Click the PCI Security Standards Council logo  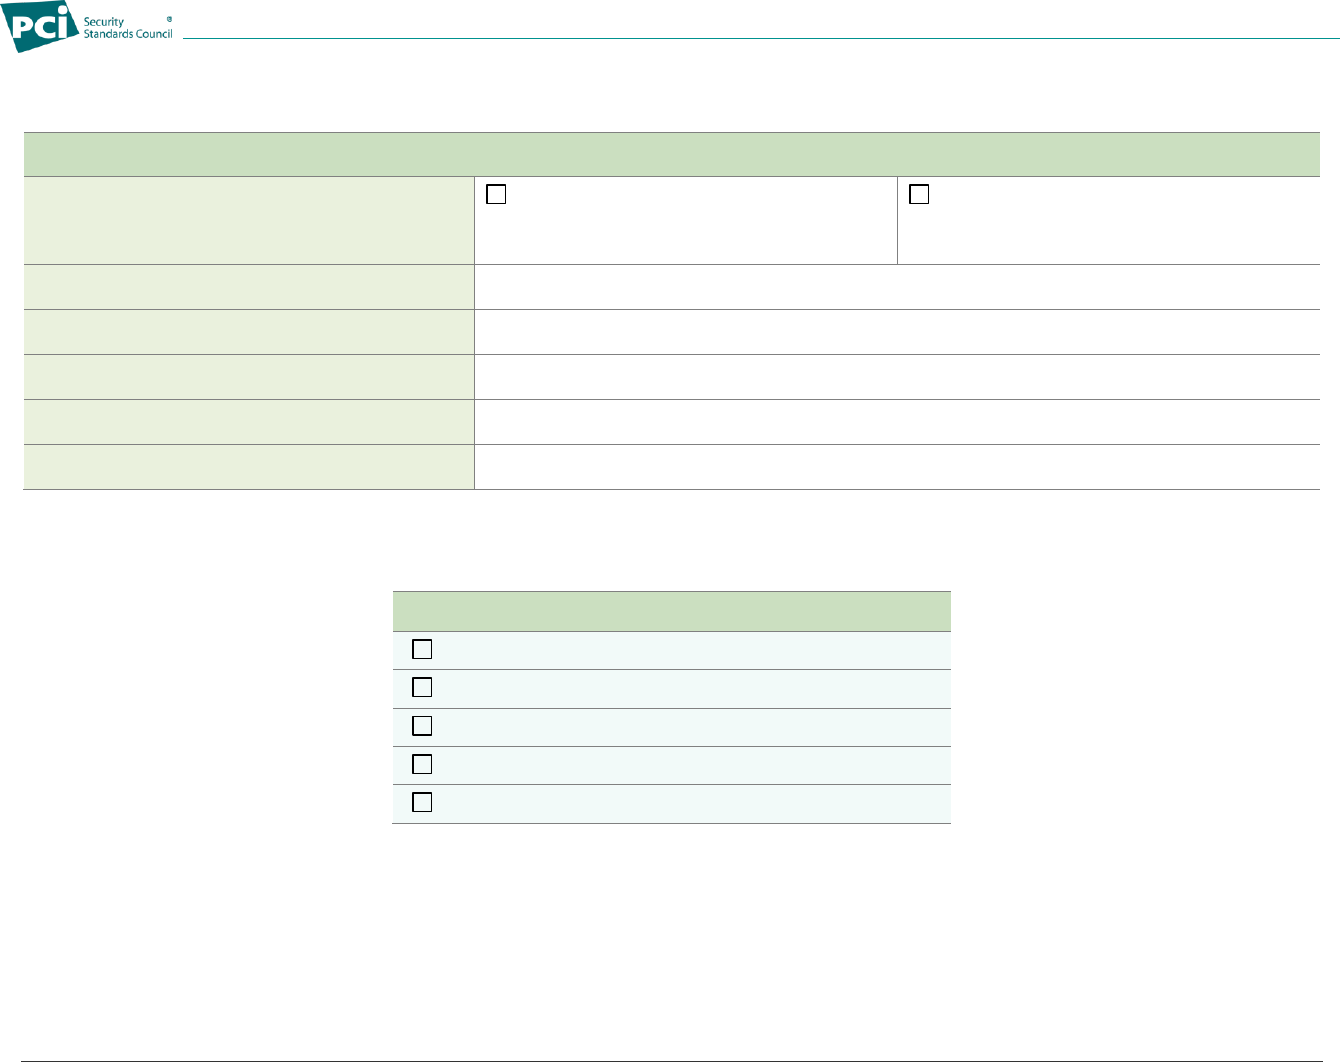[x=90, y=27]
